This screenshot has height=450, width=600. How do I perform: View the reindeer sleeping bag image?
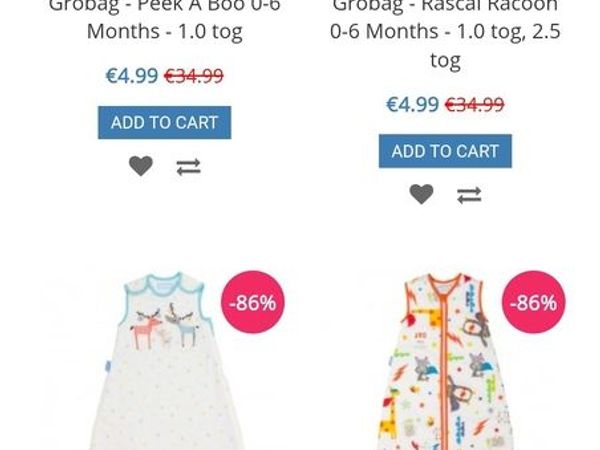[x=165, y=360]
